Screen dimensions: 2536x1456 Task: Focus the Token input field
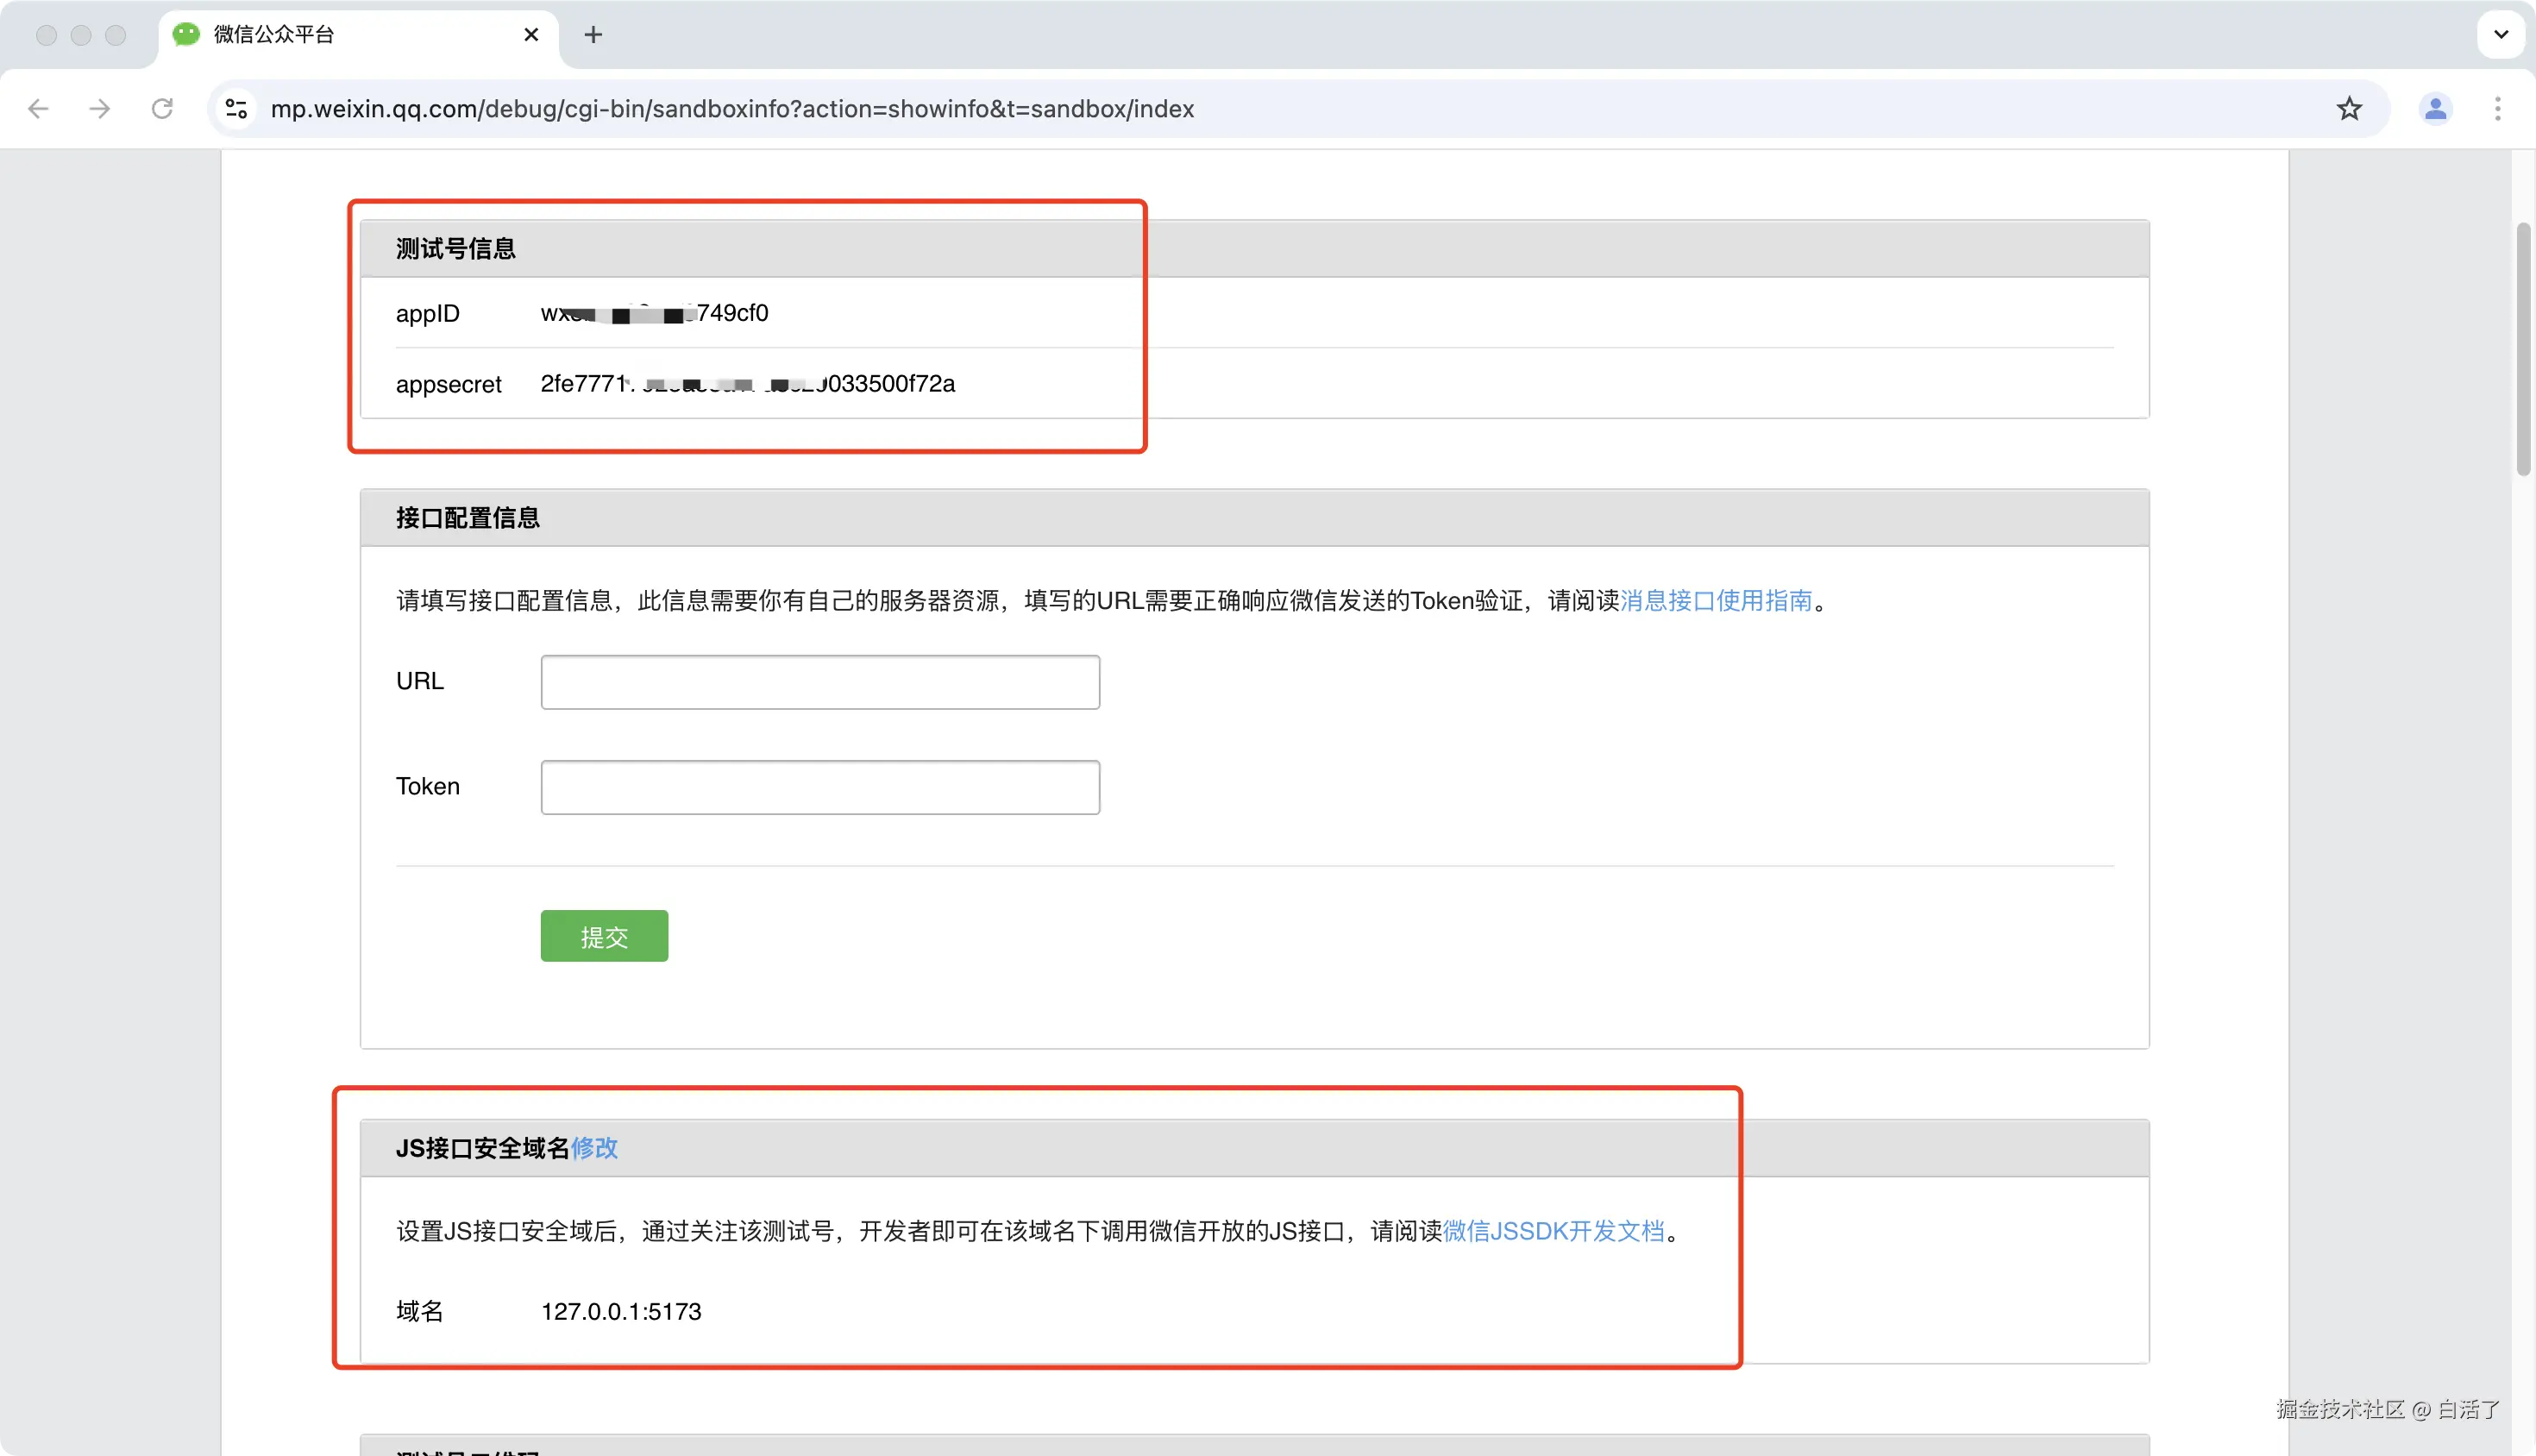click(820, 787)
